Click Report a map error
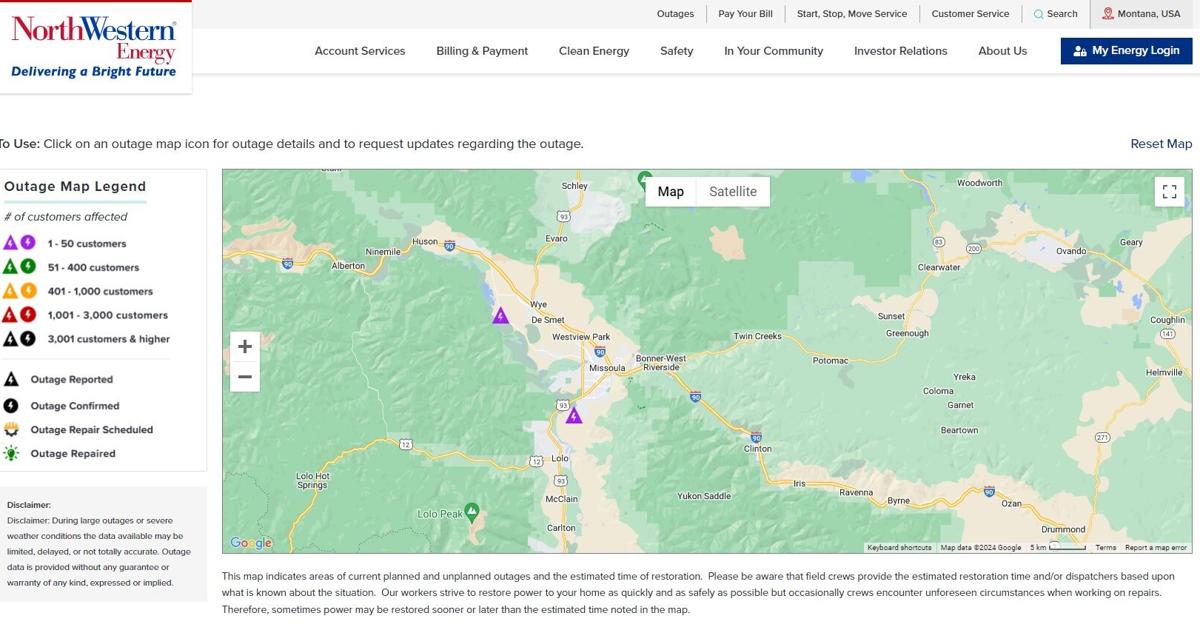The width and height of the screenshot is (1200, 630). pyautogui.click(x=1156, y=548)
